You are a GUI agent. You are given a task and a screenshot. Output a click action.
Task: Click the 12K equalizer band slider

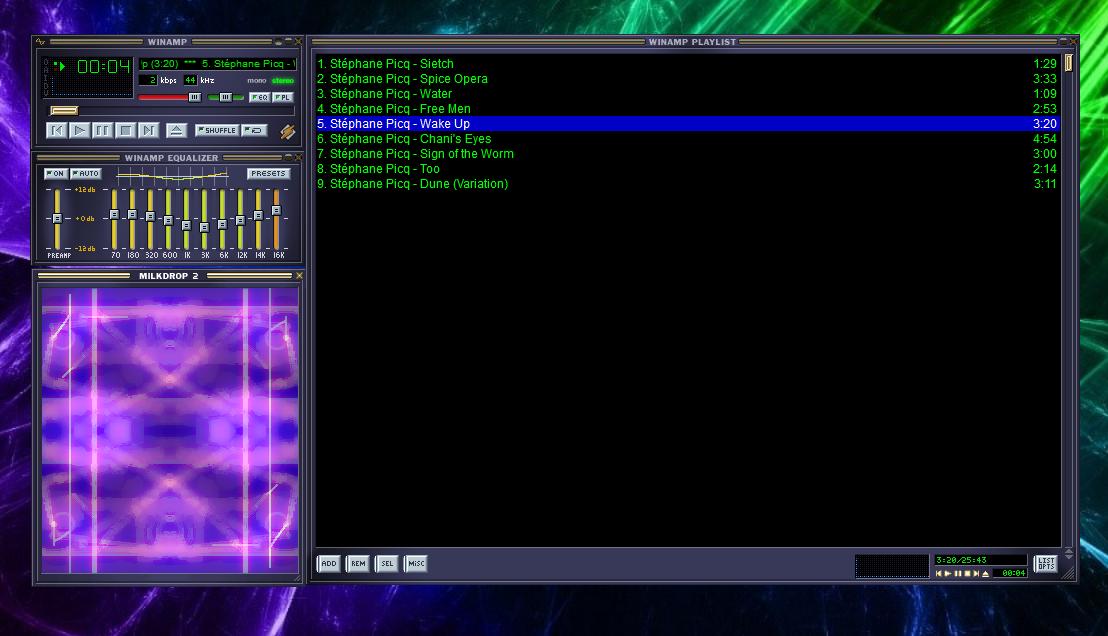click(240, 218)
